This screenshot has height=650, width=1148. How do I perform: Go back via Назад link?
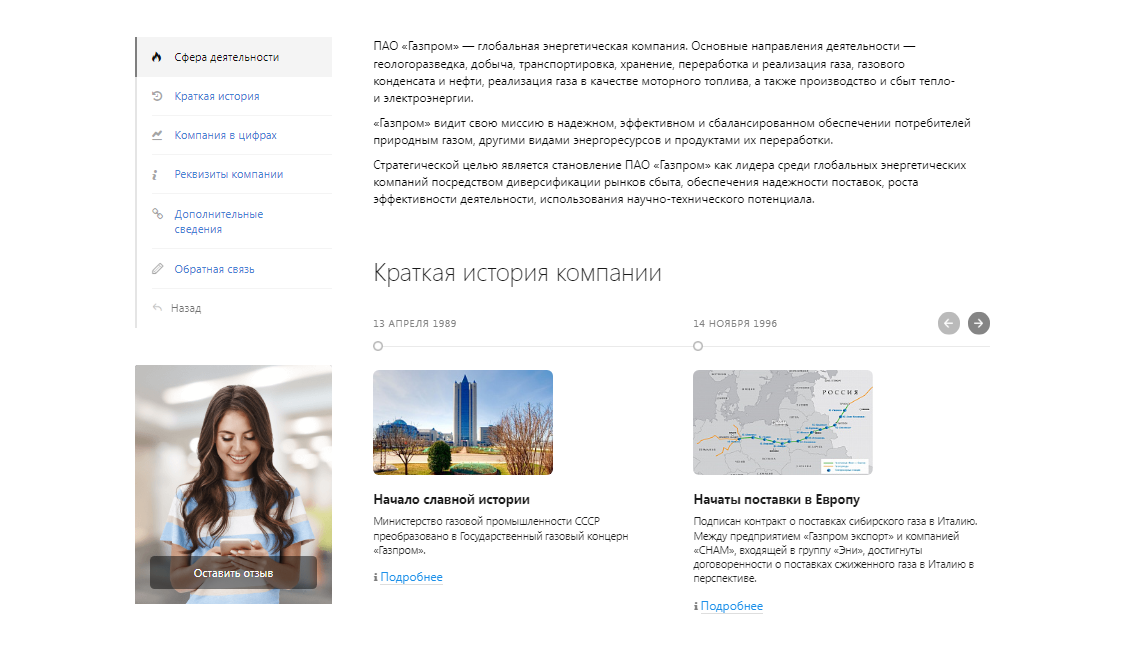point(186,308)
